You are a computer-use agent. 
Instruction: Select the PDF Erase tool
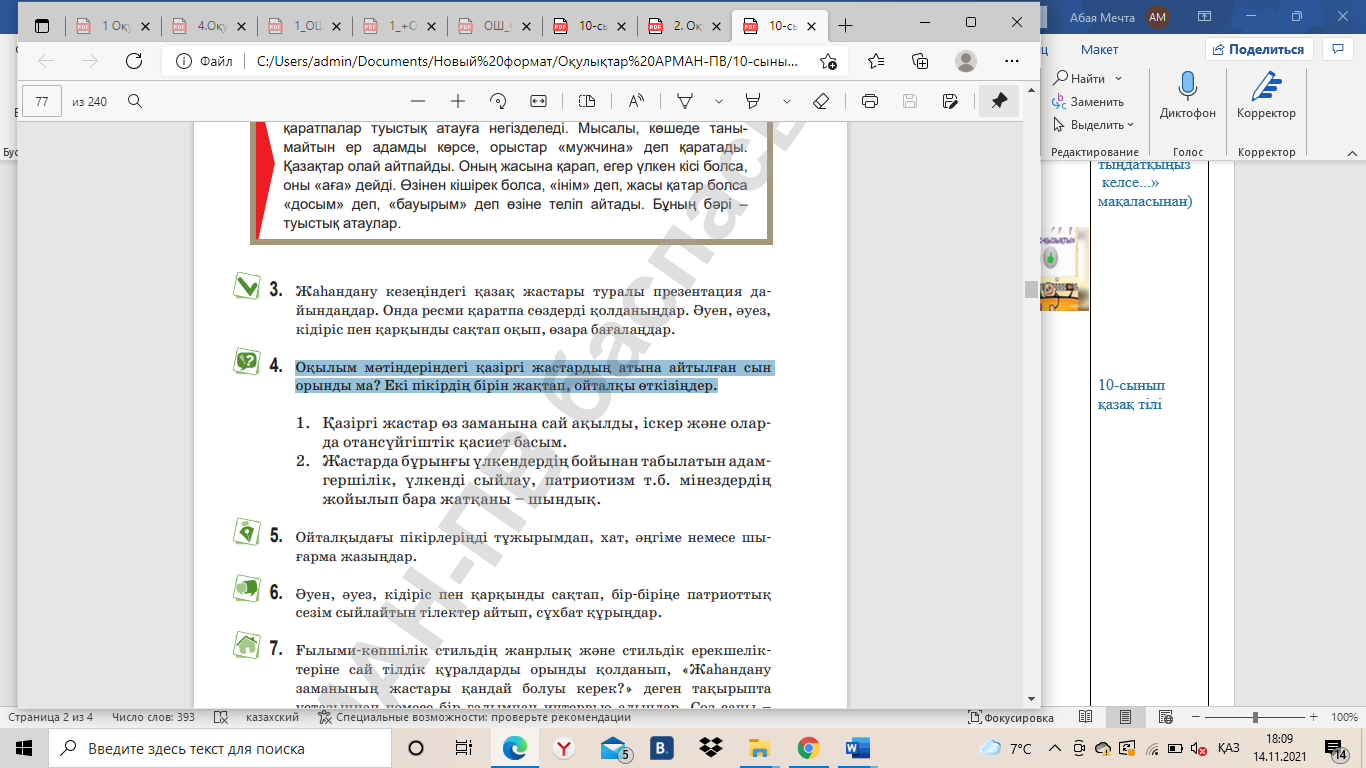coord(822,101)
